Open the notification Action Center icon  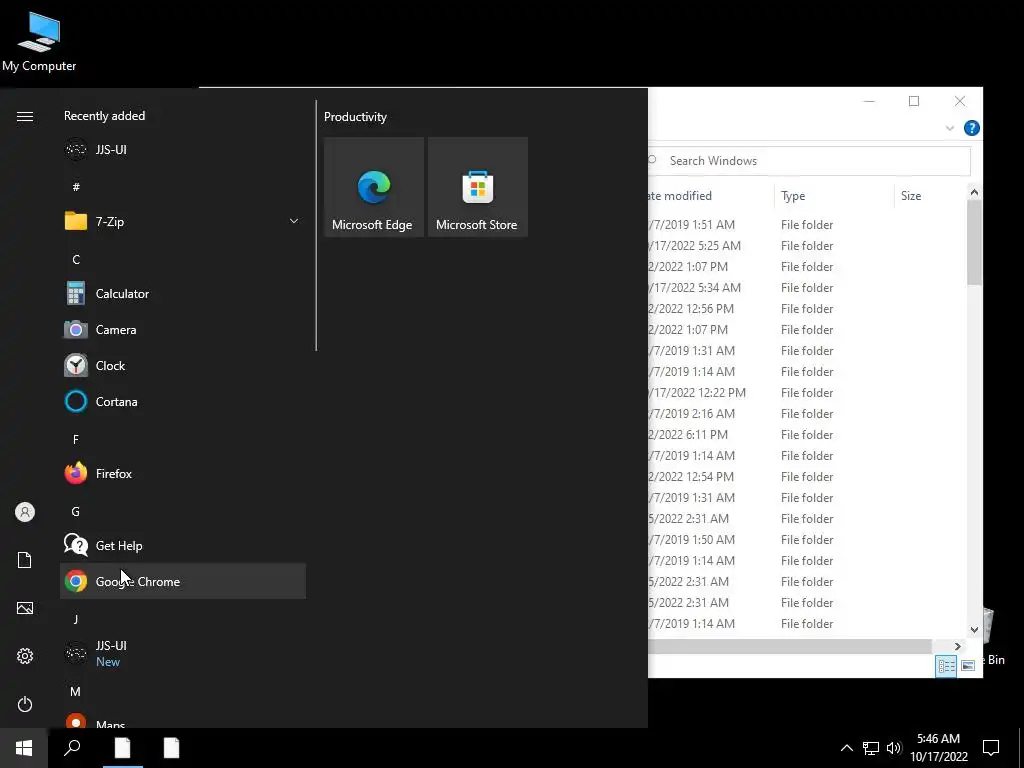coord(991,748)
